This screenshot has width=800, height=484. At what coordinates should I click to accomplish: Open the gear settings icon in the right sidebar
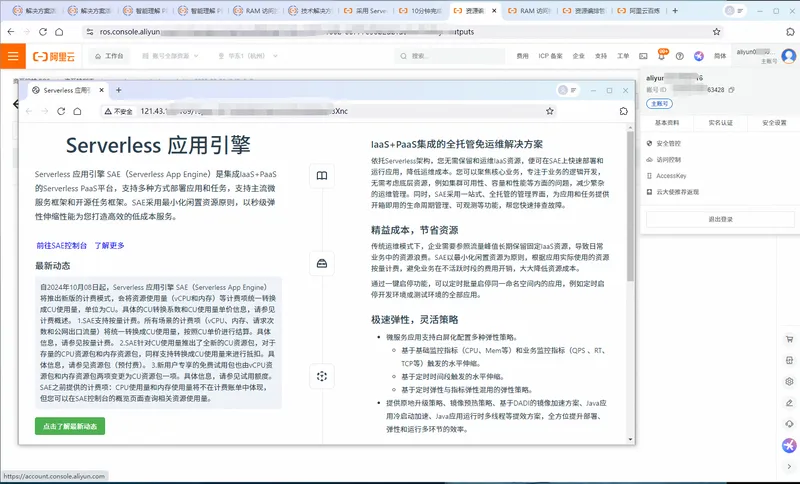click(x=789, y=381)
